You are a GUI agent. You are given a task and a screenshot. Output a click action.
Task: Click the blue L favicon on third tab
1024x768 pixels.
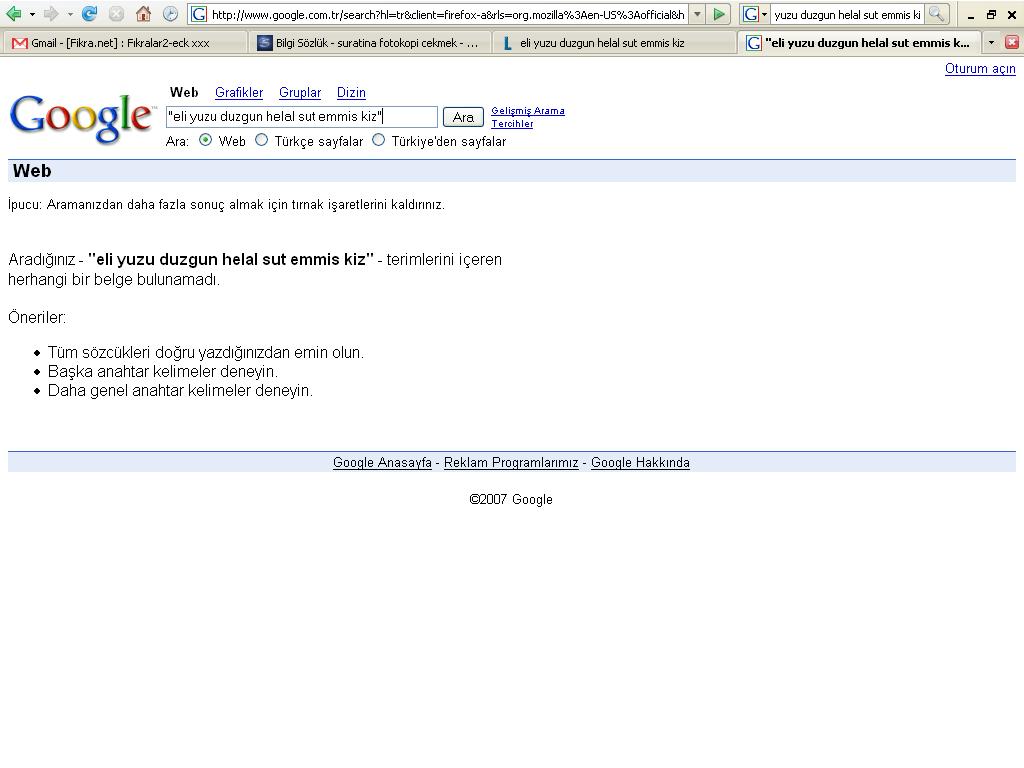coord(507,43)
